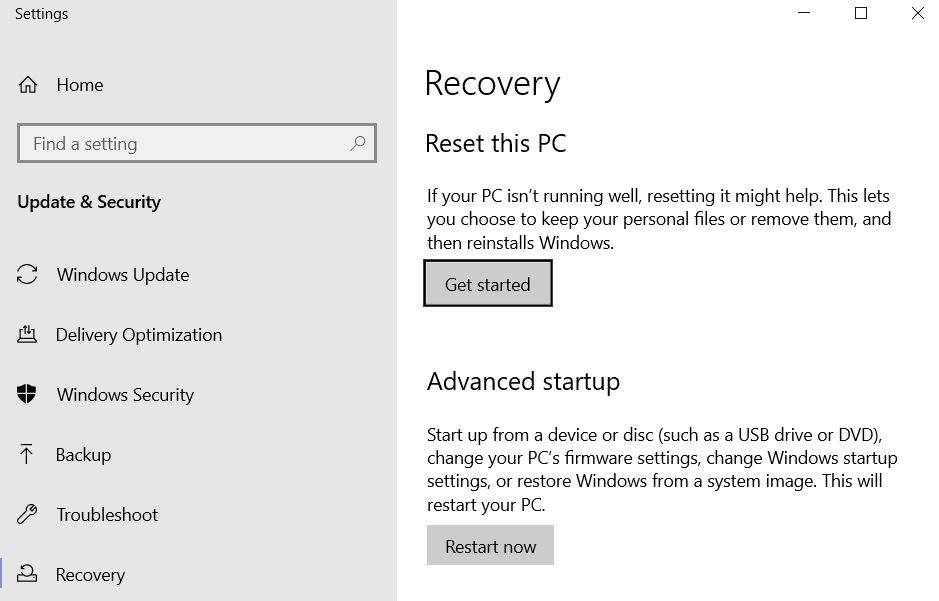Select the Recovery sidebar entry
939x601 pixels.
[x=90, y=575]
